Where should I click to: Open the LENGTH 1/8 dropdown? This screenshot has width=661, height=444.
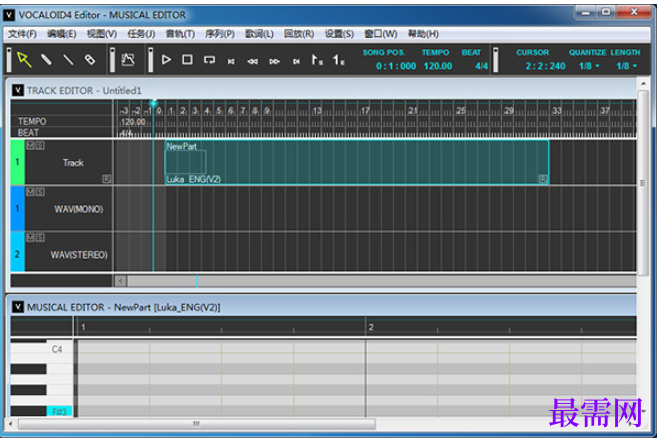[626, 66]
